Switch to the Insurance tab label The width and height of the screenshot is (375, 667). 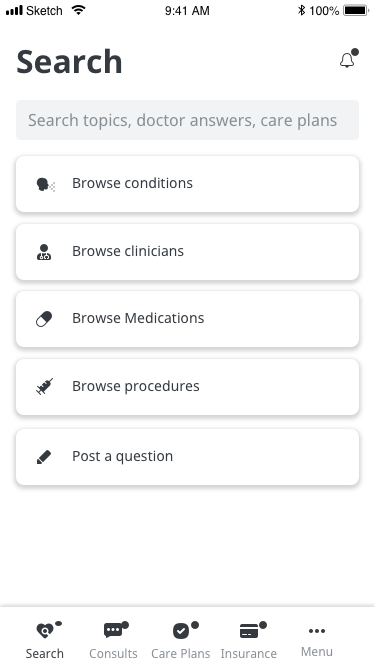(249, 653)
